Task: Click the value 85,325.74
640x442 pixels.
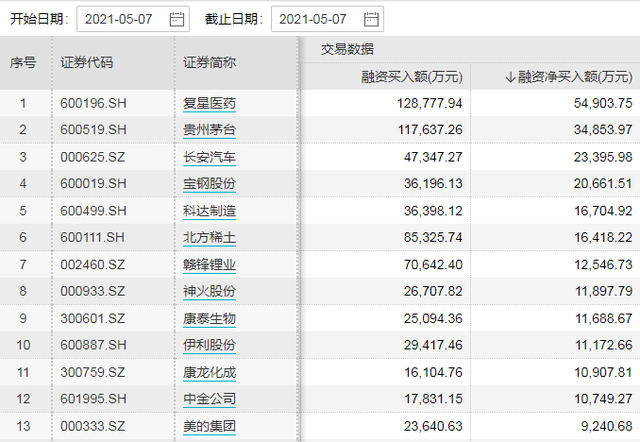Action: [433, 238]
